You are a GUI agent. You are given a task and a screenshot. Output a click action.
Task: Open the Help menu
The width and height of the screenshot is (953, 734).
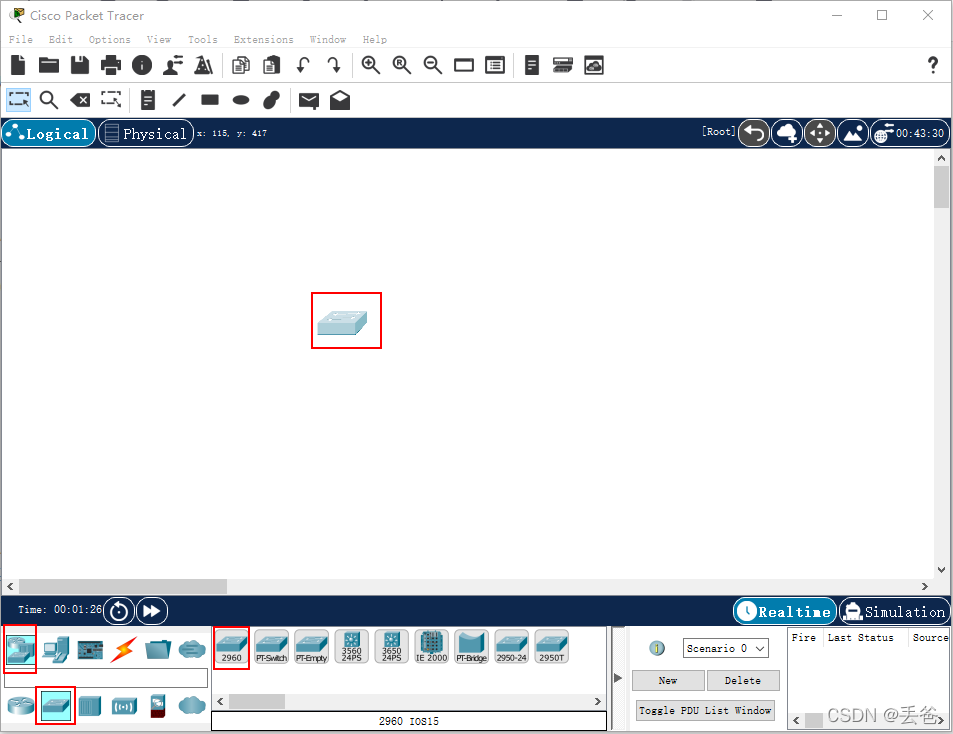pos(374,39)
